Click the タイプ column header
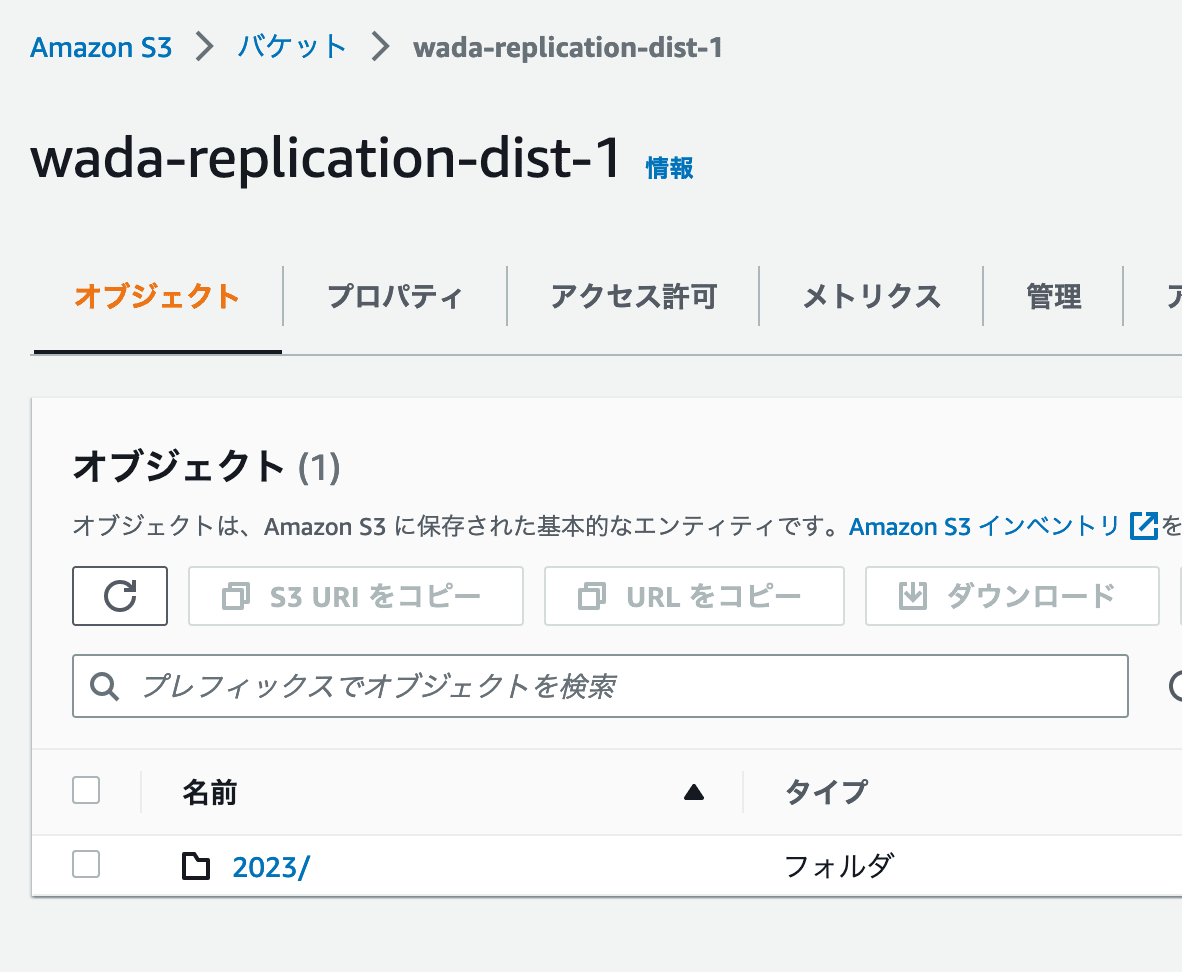1182x972 pixels. [826, 793]
